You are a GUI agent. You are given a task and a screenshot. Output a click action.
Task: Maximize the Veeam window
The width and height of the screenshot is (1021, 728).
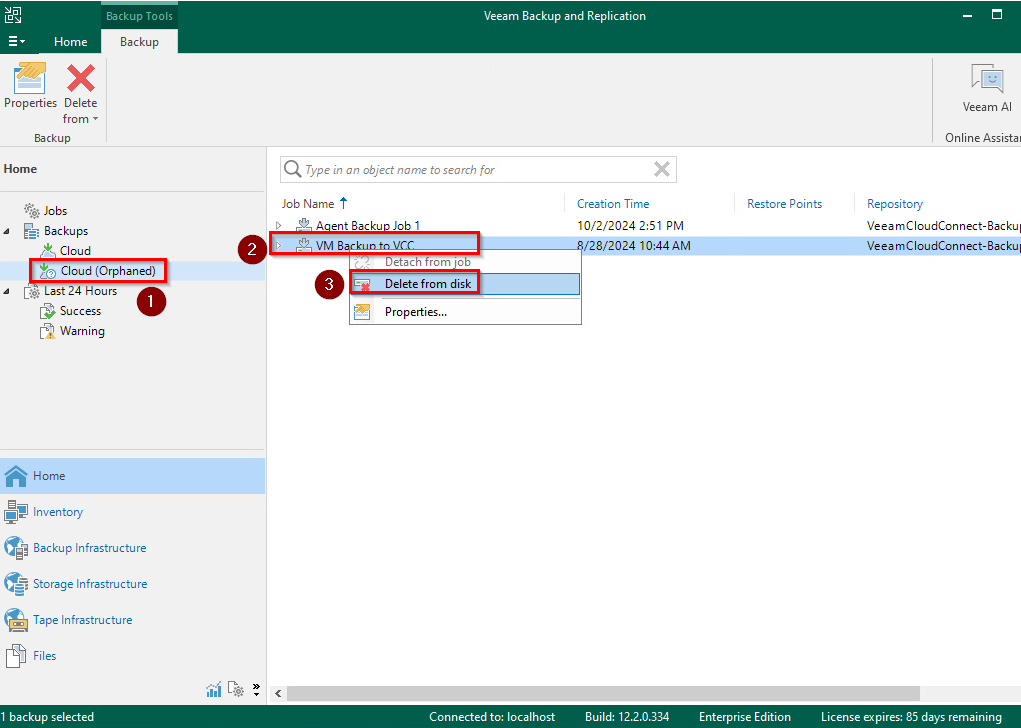(997, 14)
